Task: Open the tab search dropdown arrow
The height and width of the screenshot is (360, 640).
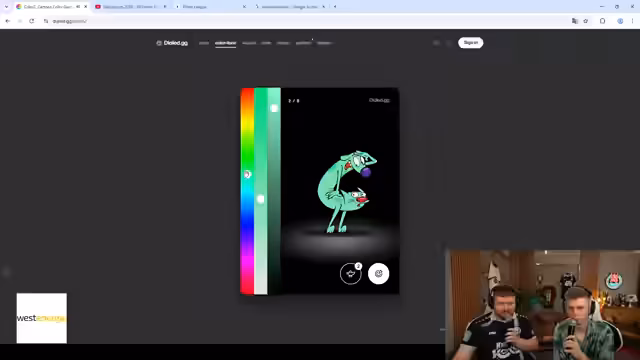Action: (6, 7)
